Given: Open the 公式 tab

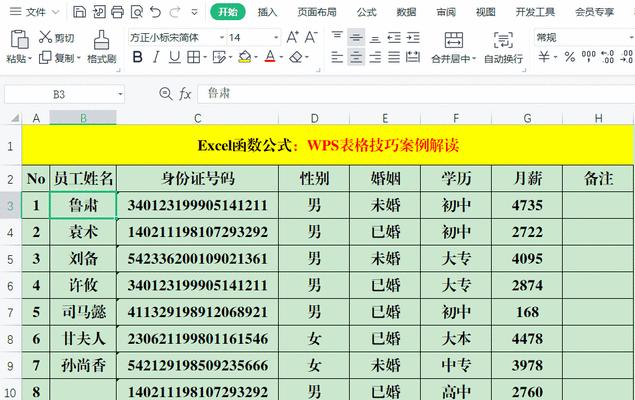Looking at the screenshot, I should (x=367, y=12).
